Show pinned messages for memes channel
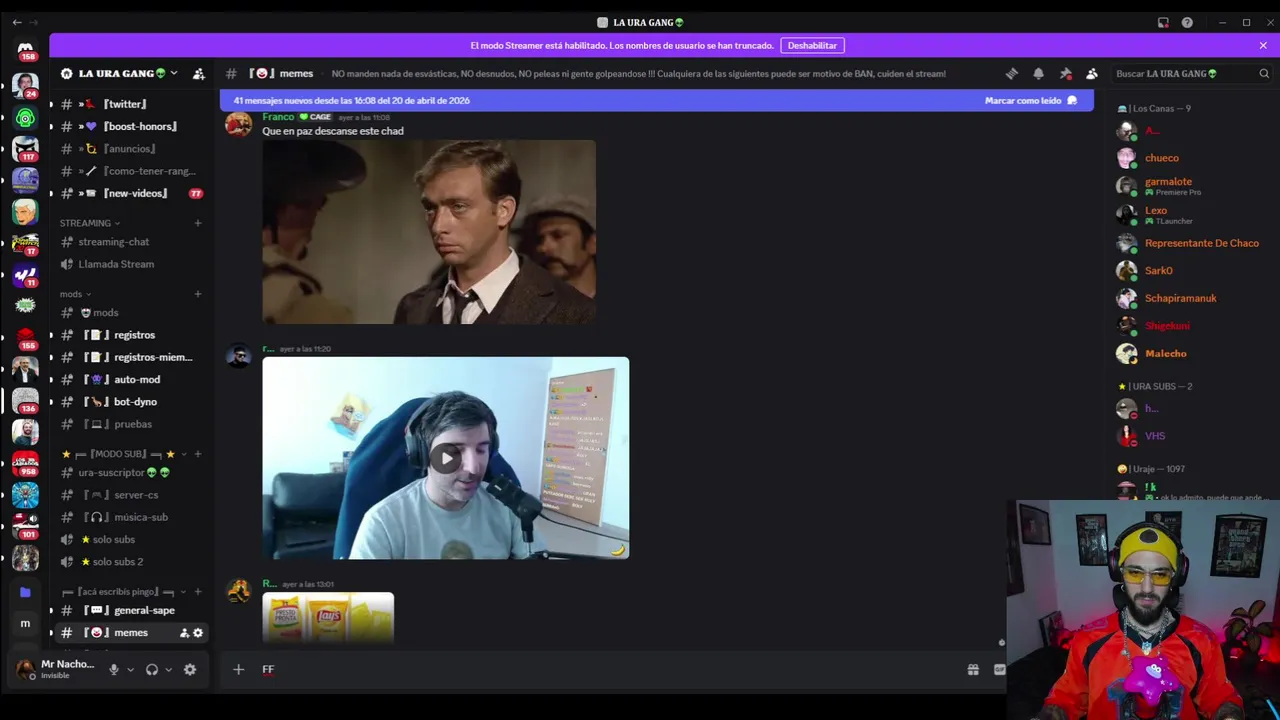The width and height of the screenshot is (1280, 720). pyautogui.click(x=1065, y=74)
